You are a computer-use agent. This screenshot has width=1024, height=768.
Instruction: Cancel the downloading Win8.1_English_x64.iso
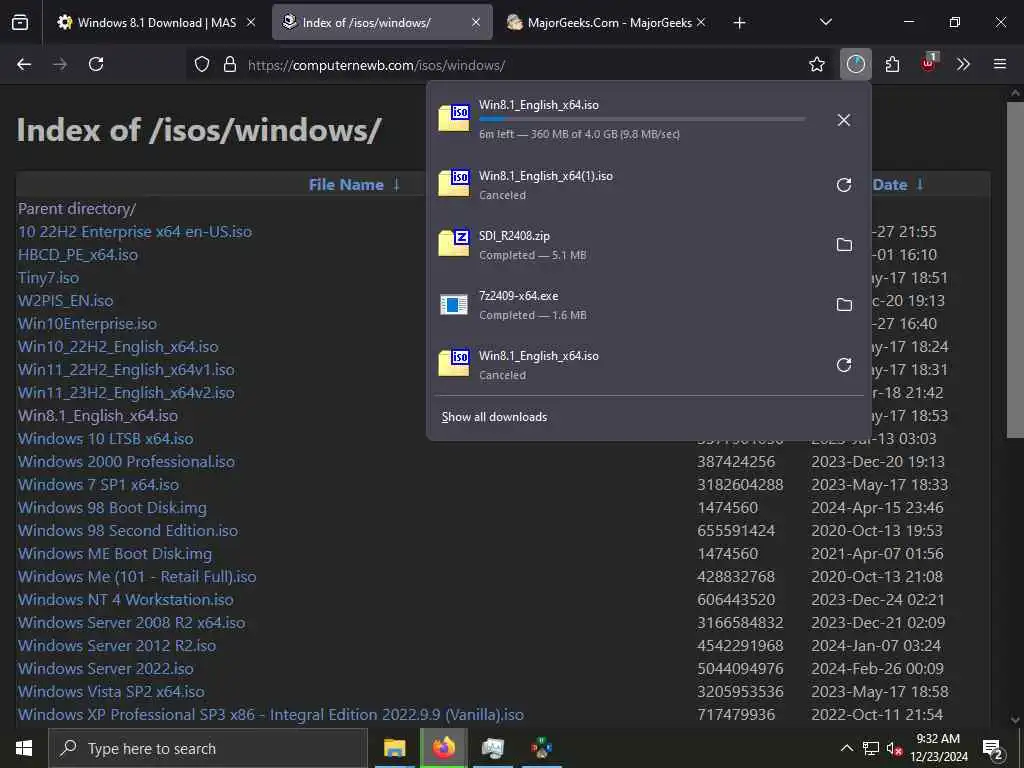click(844, 120)
